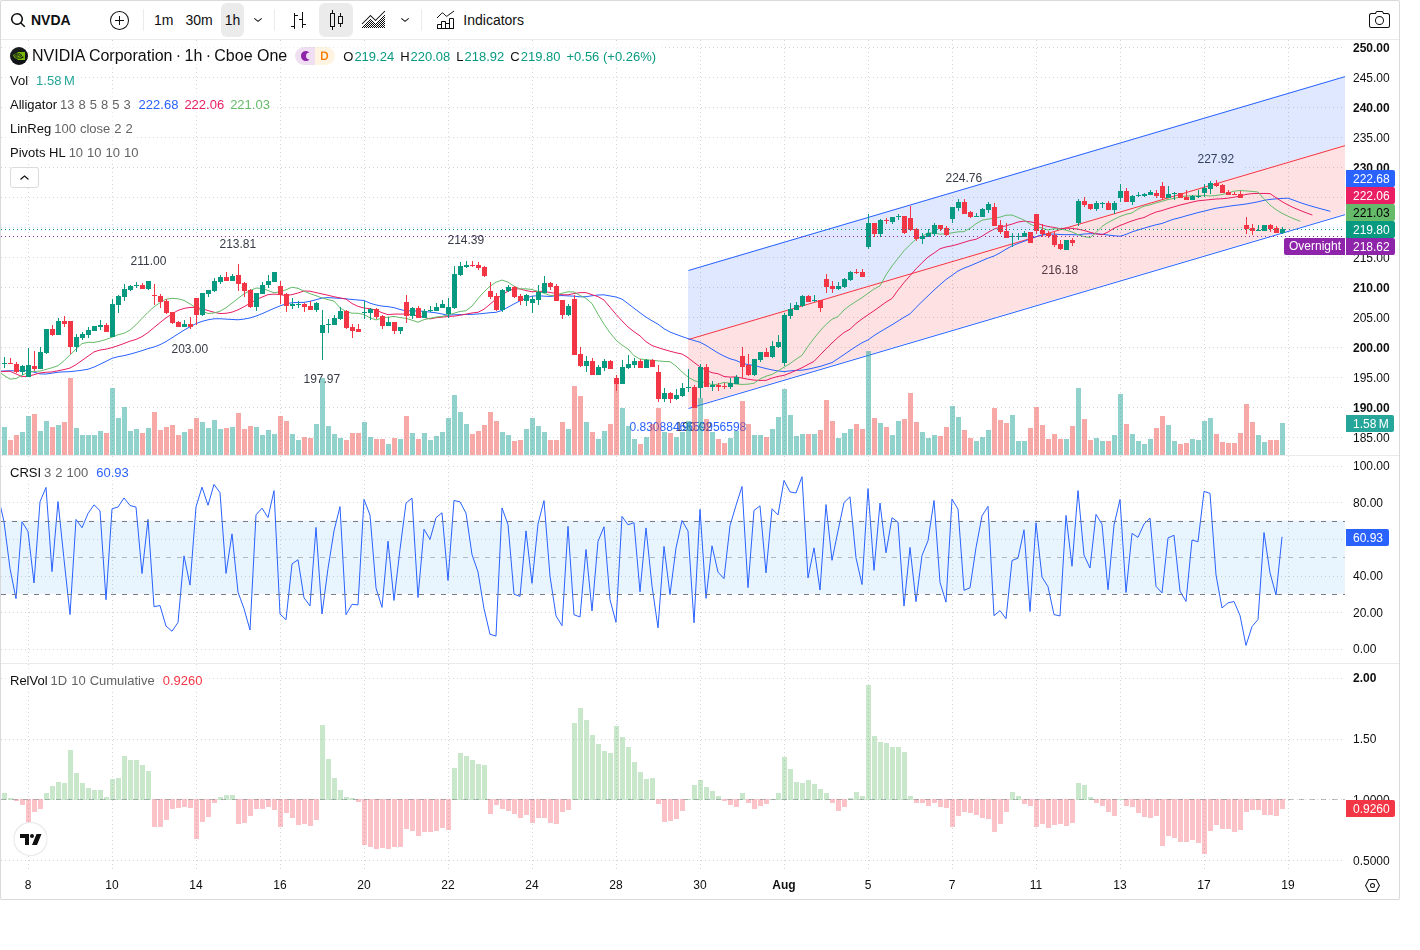1420x950 pixels.
Task: Click the 216.18 pivot low label
Action: pos(1059,270)
